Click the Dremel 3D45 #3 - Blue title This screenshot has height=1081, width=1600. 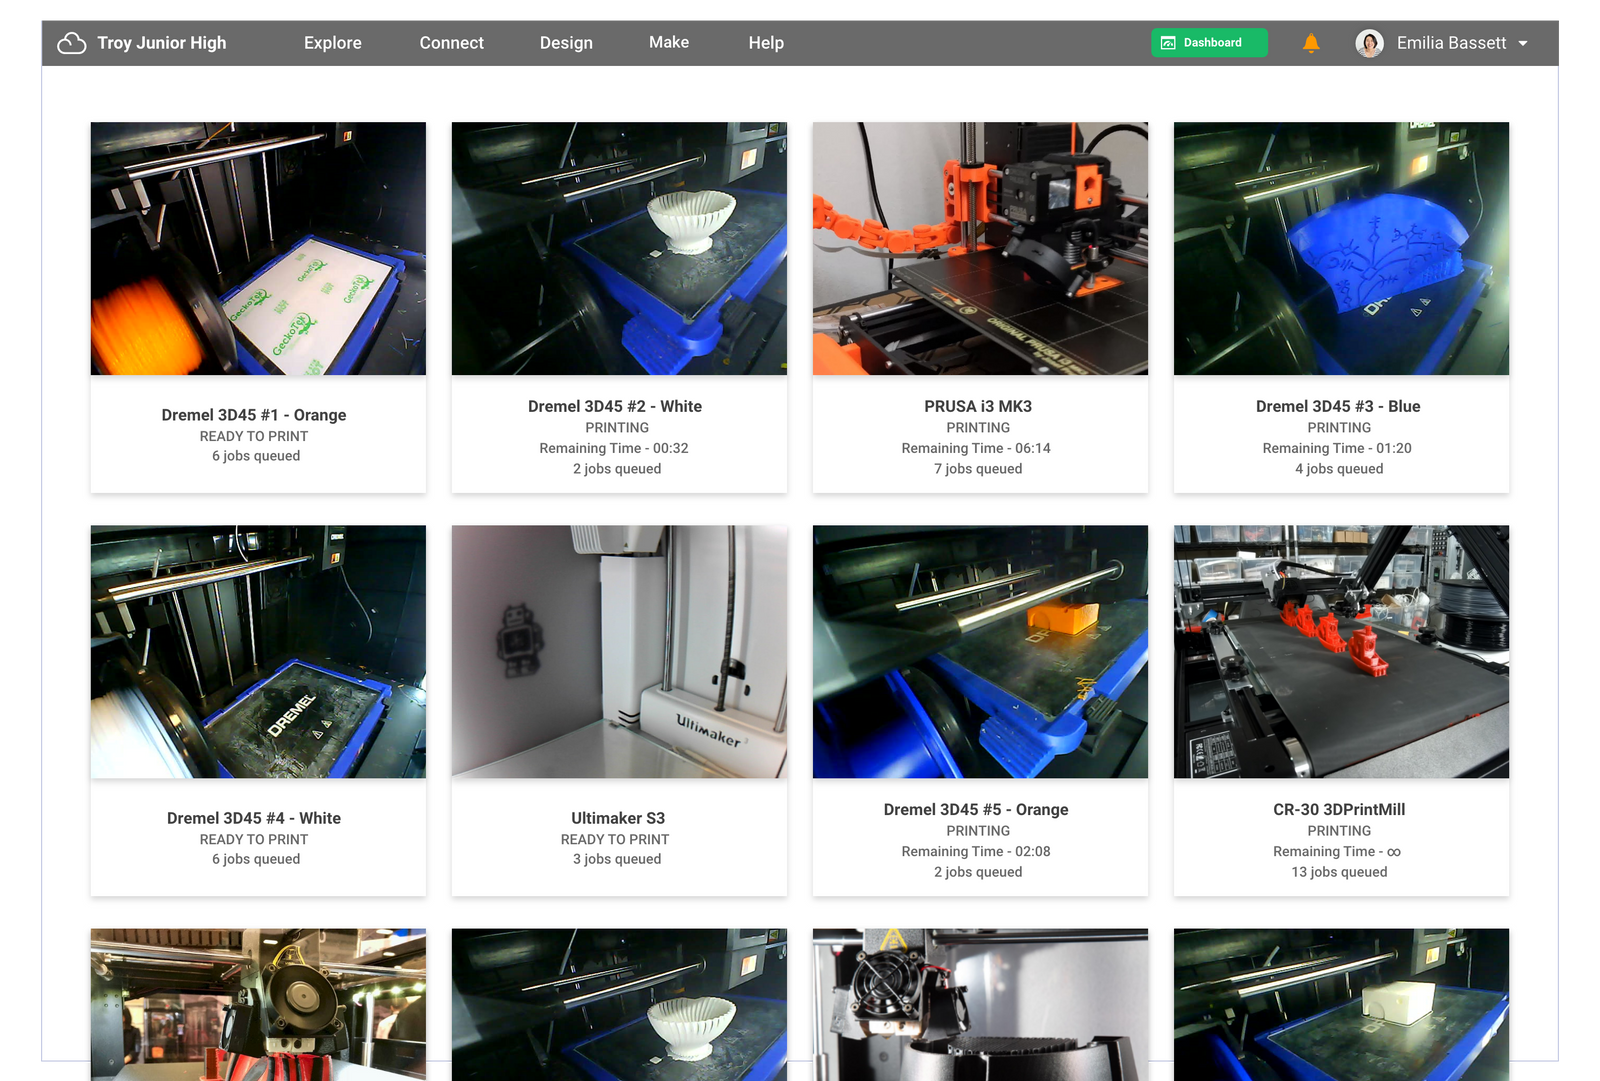[x=1338, y=406]
